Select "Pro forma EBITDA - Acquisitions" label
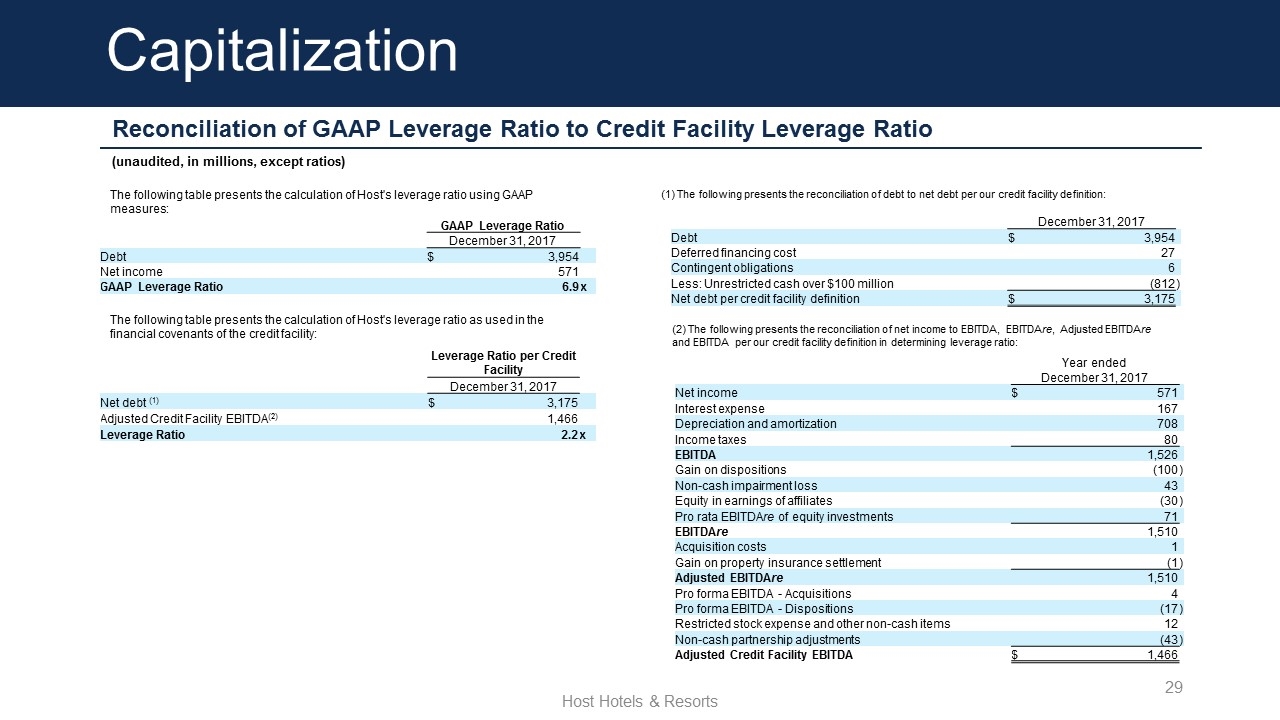Image resolution: width=1280 pixels, height=720 pixels. point(763,593)
